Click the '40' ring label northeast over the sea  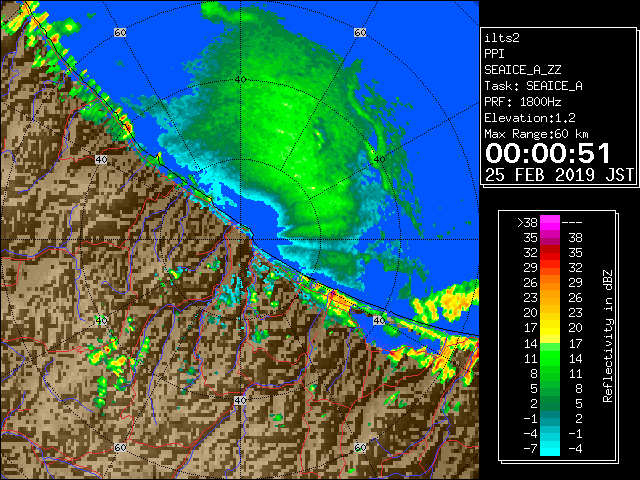click(379, 160)
